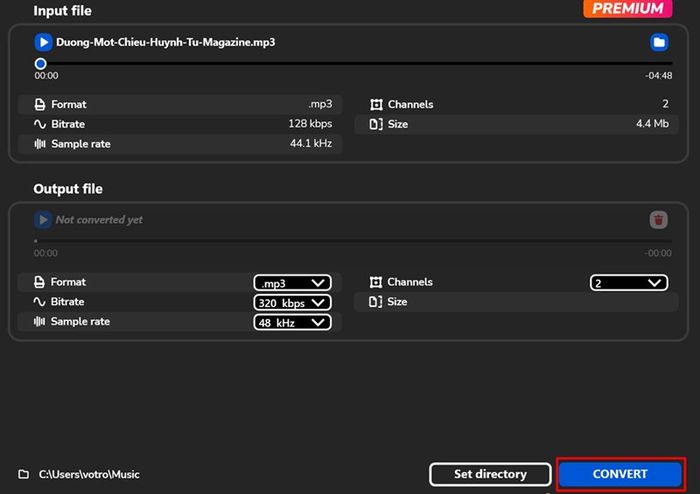700x494 pixels.
Task: Start conversion with the CONVERT button
Action: [x=620, y=474]
